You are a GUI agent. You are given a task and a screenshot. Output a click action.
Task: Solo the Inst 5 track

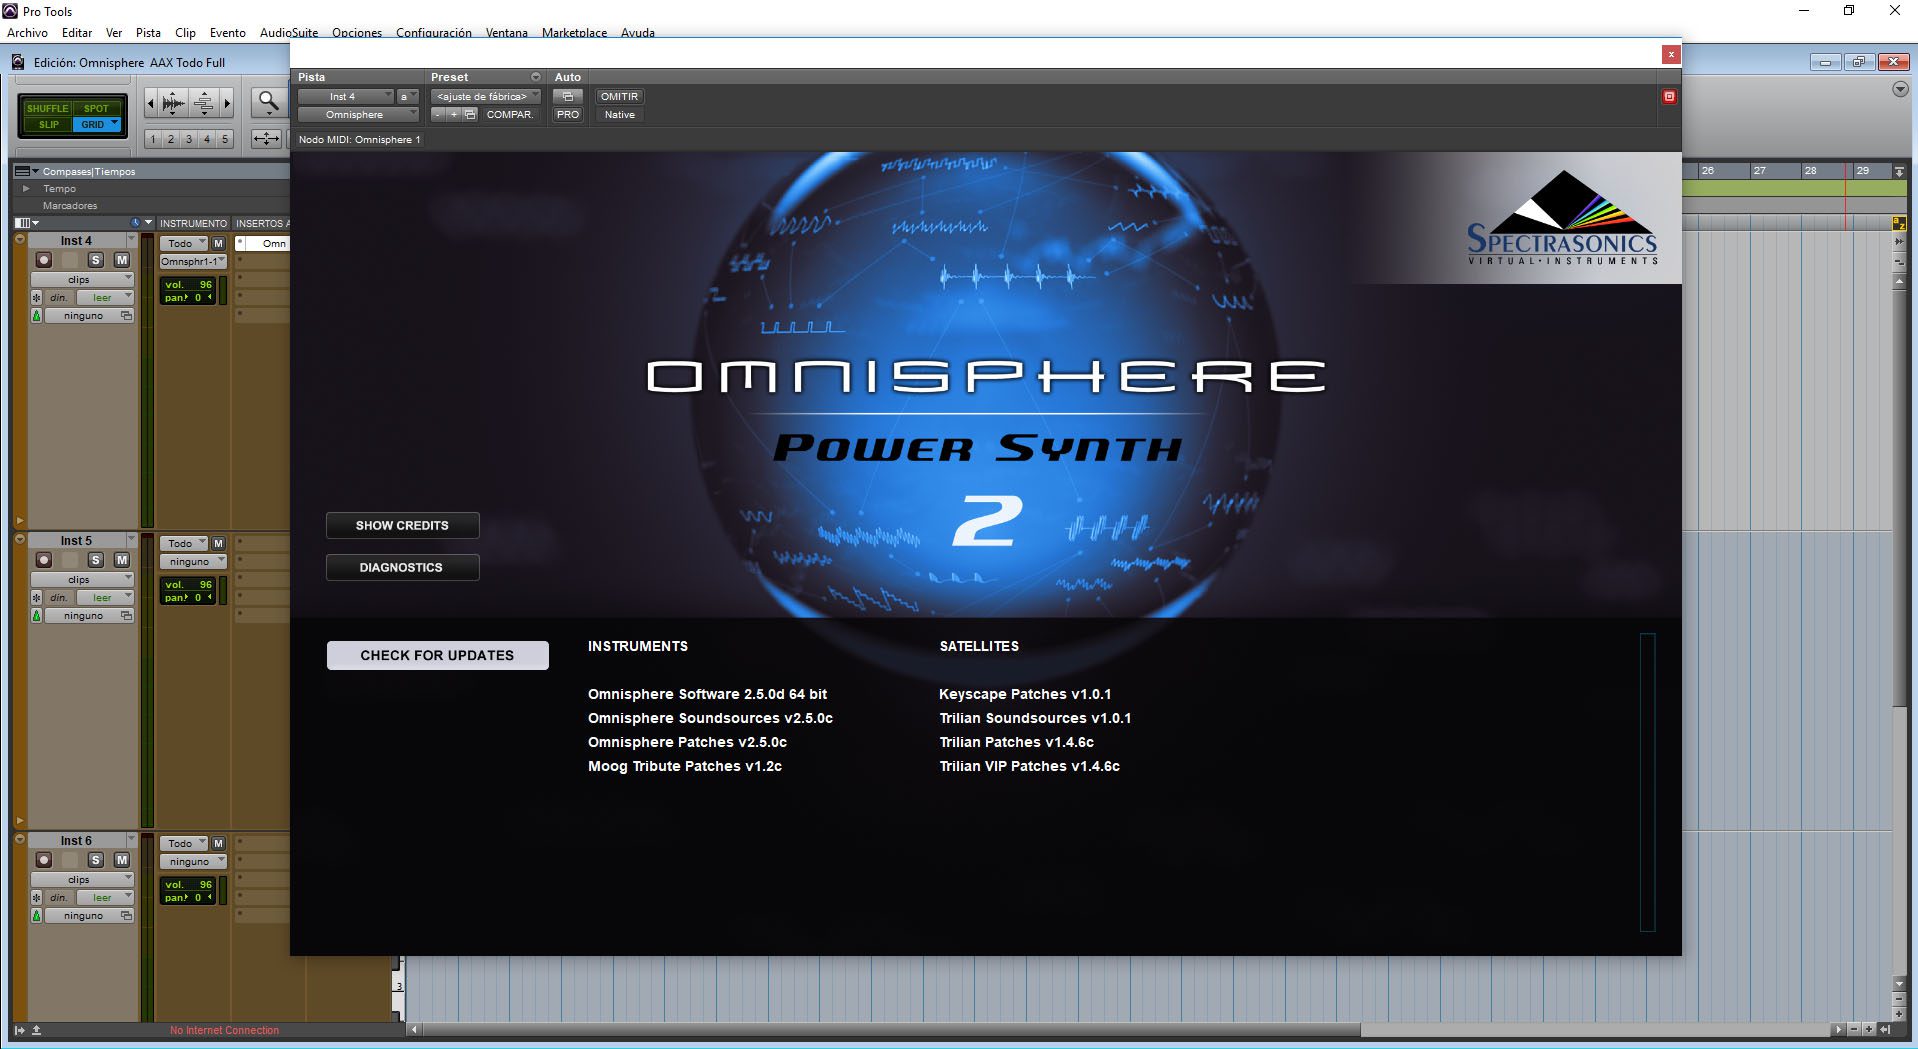pos(96,560)
